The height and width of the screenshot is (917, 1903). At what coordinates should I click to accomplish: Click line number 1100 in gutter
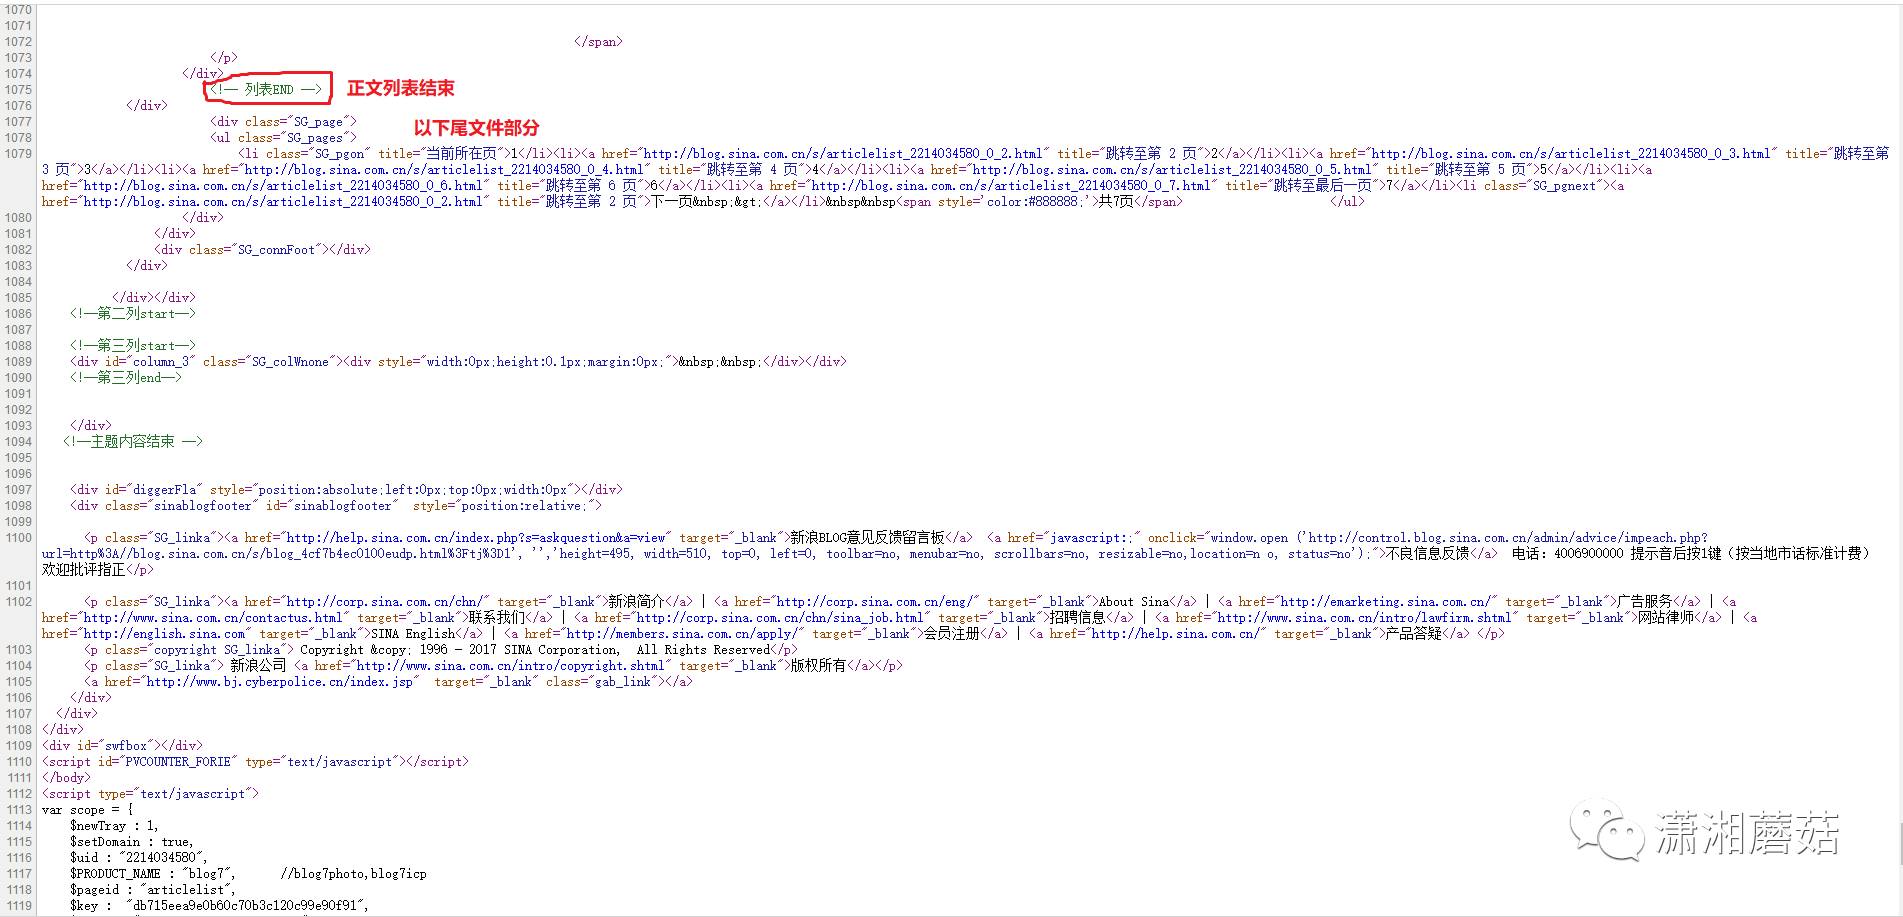(x=18, y=538)
